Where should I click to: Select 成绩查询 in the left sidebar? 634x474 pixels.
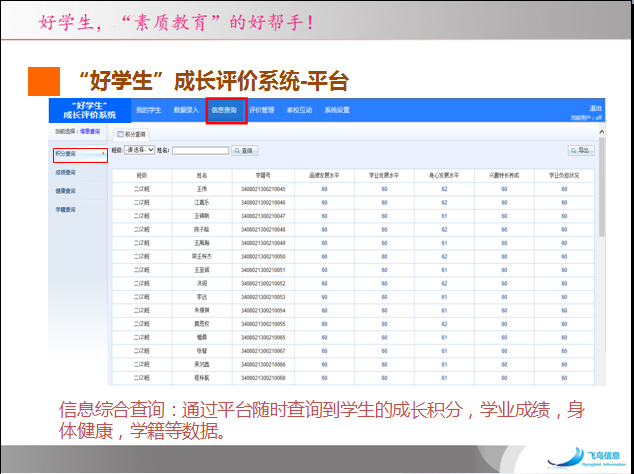[66, 172]
